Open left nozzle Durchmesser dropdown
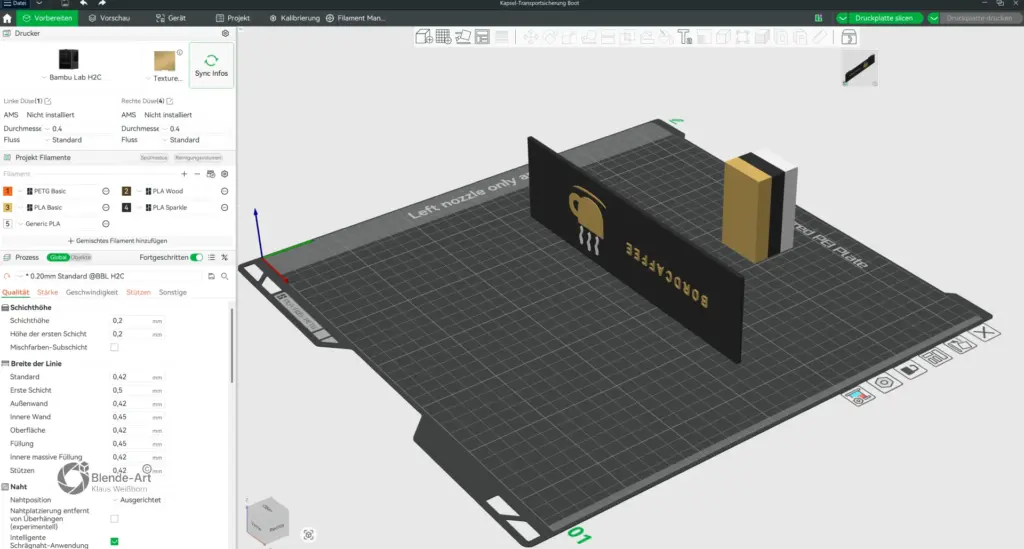 tap(77, 129)
